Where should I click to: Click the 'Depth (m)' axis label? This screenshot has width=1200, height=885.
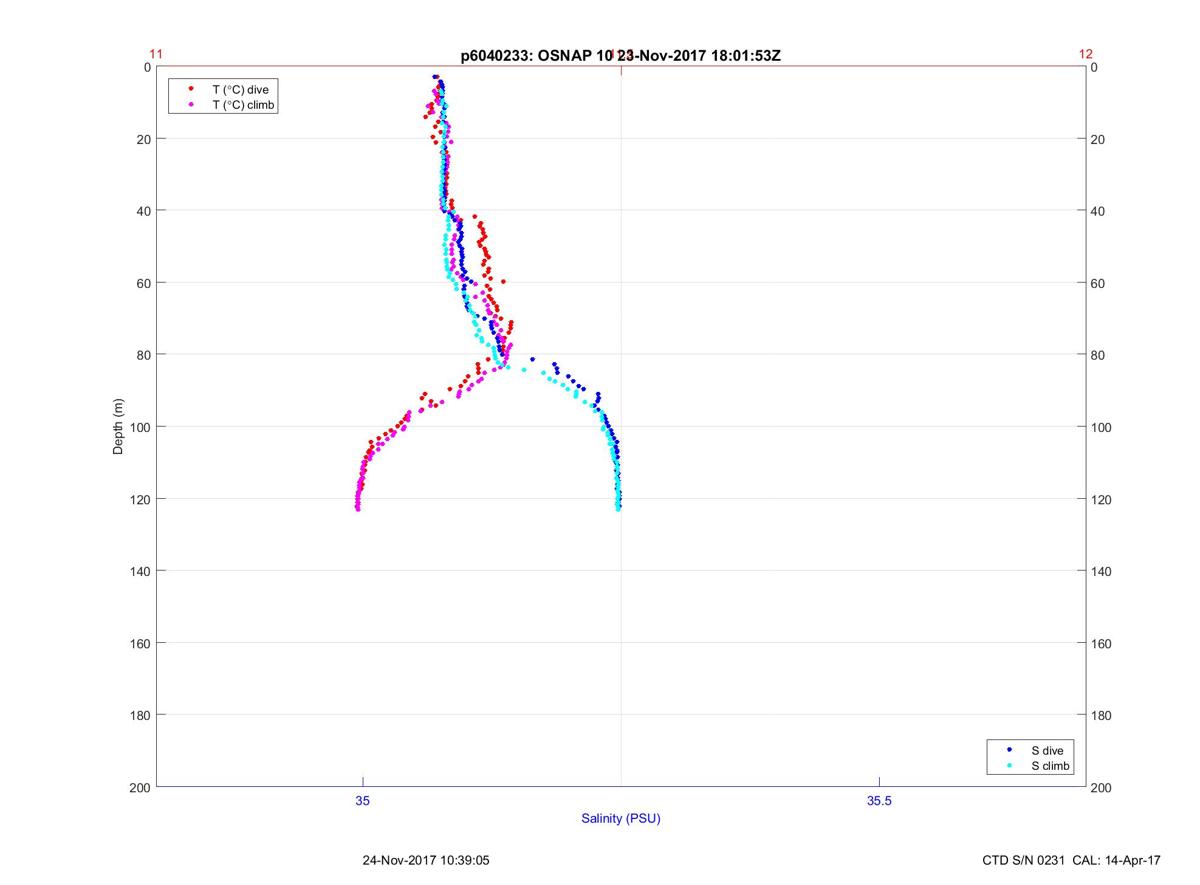(x=118, y=427)
